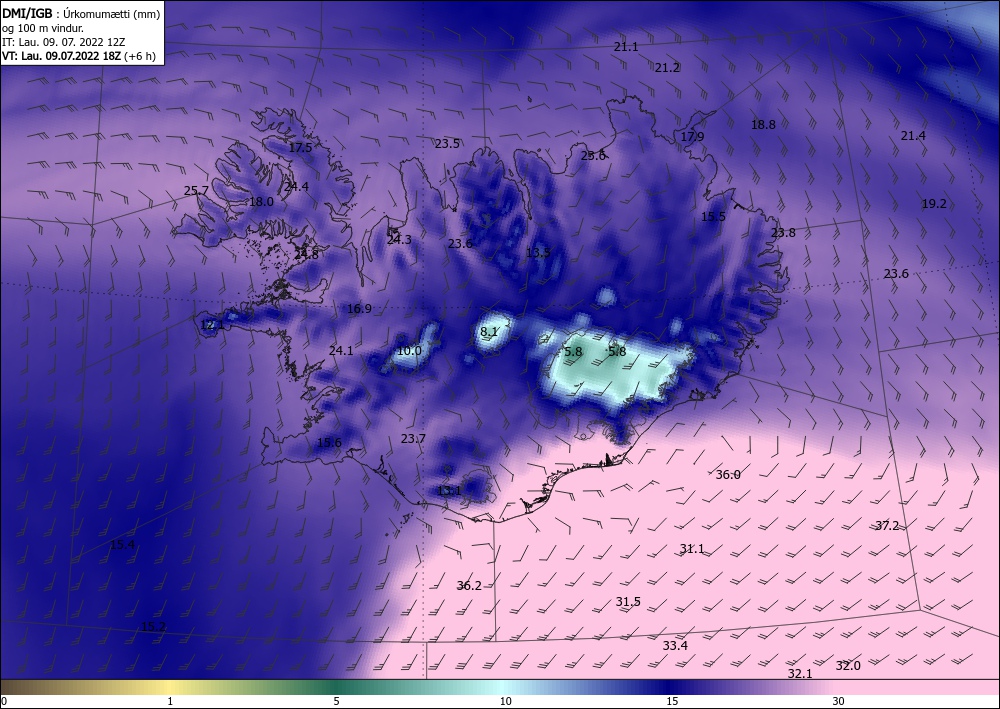The height and width of the screenshot is (709, 1000).
Task: Select the 23.7 value
Action: tap(413, 439)
